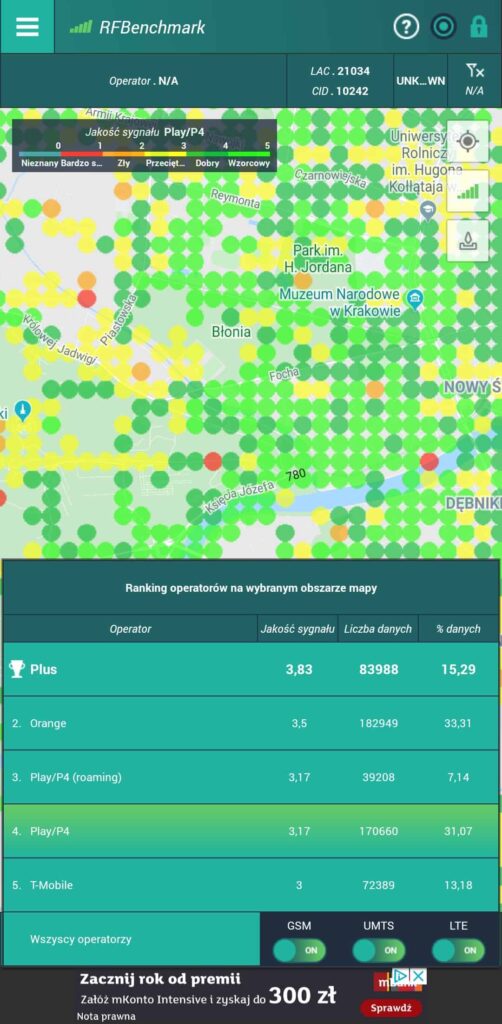Viewport: 502px width, 1024px height.
Task: Tap the blue landmark pin at left edge
Action: tap(23, 412)
